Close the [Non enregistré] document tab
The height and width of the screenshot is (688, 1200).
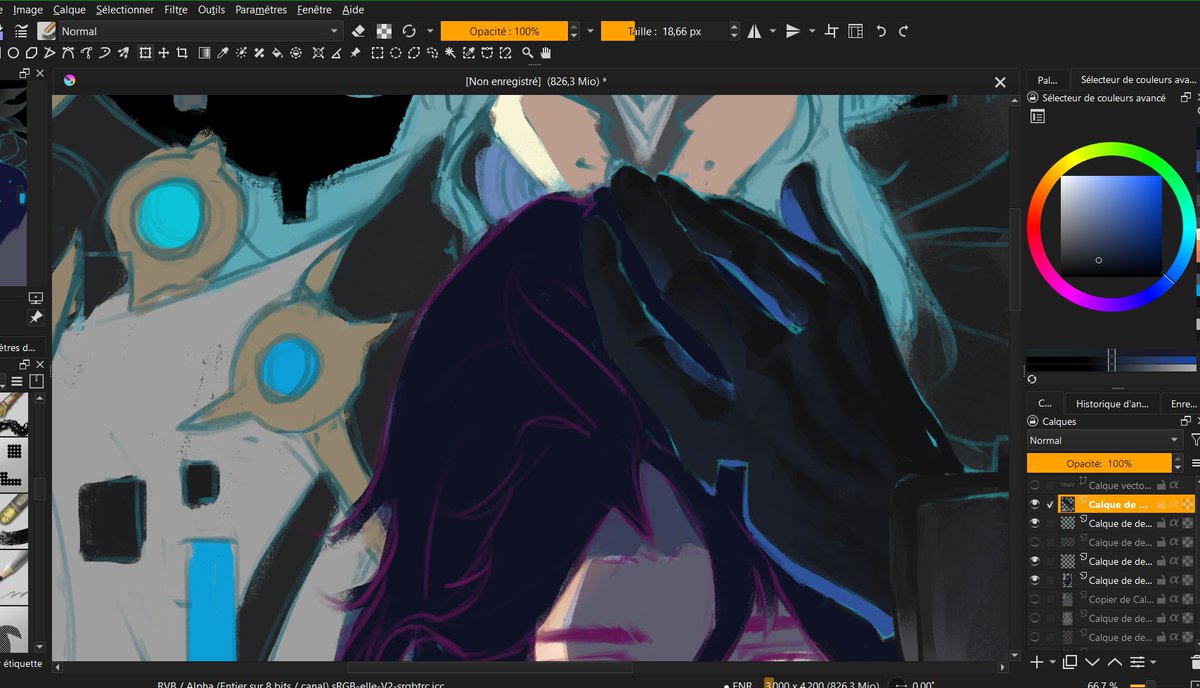coord(1000,82)
